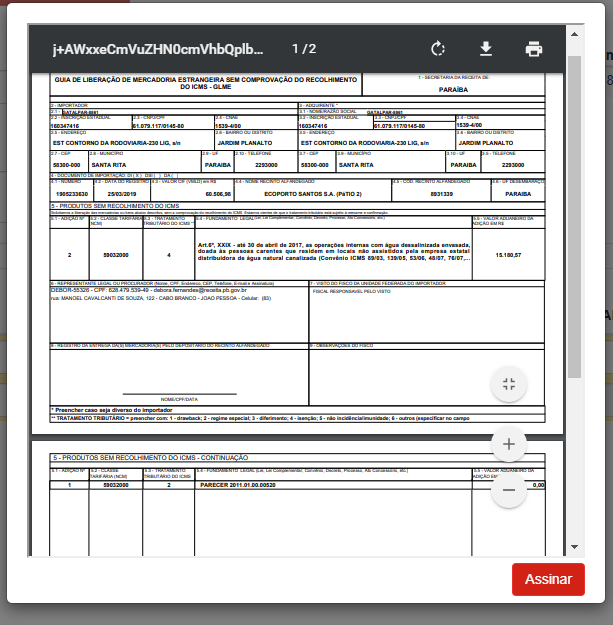Zoom out with the minus button

(x=509, y=490)
